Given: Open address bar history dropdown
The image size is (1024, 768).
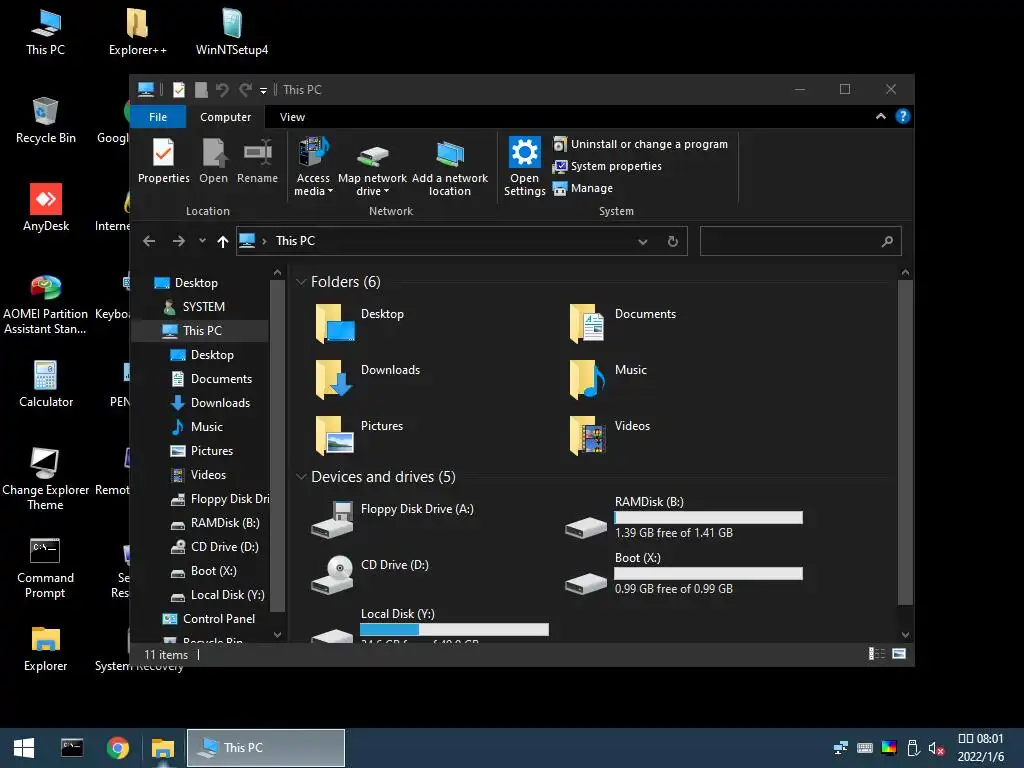Looking at the screenshot, I should click(643, 242).
